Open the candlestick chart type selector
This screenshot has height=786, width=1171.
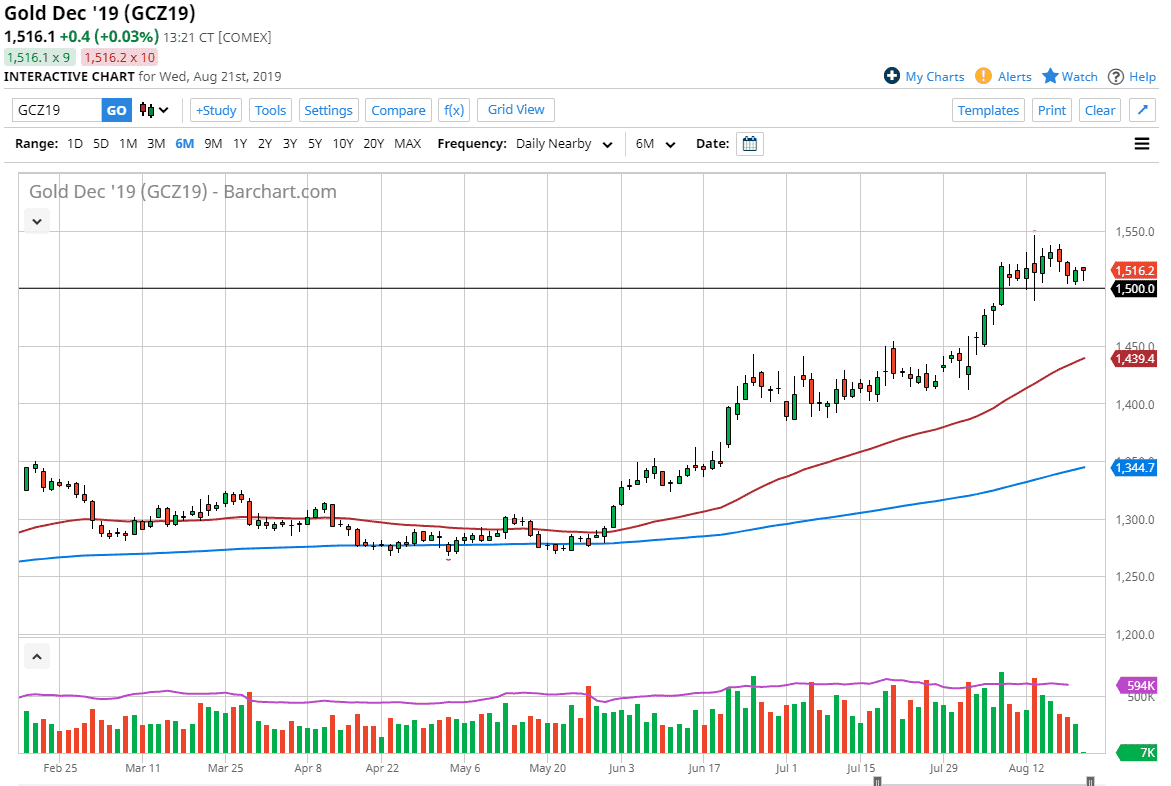coord(154,110)
